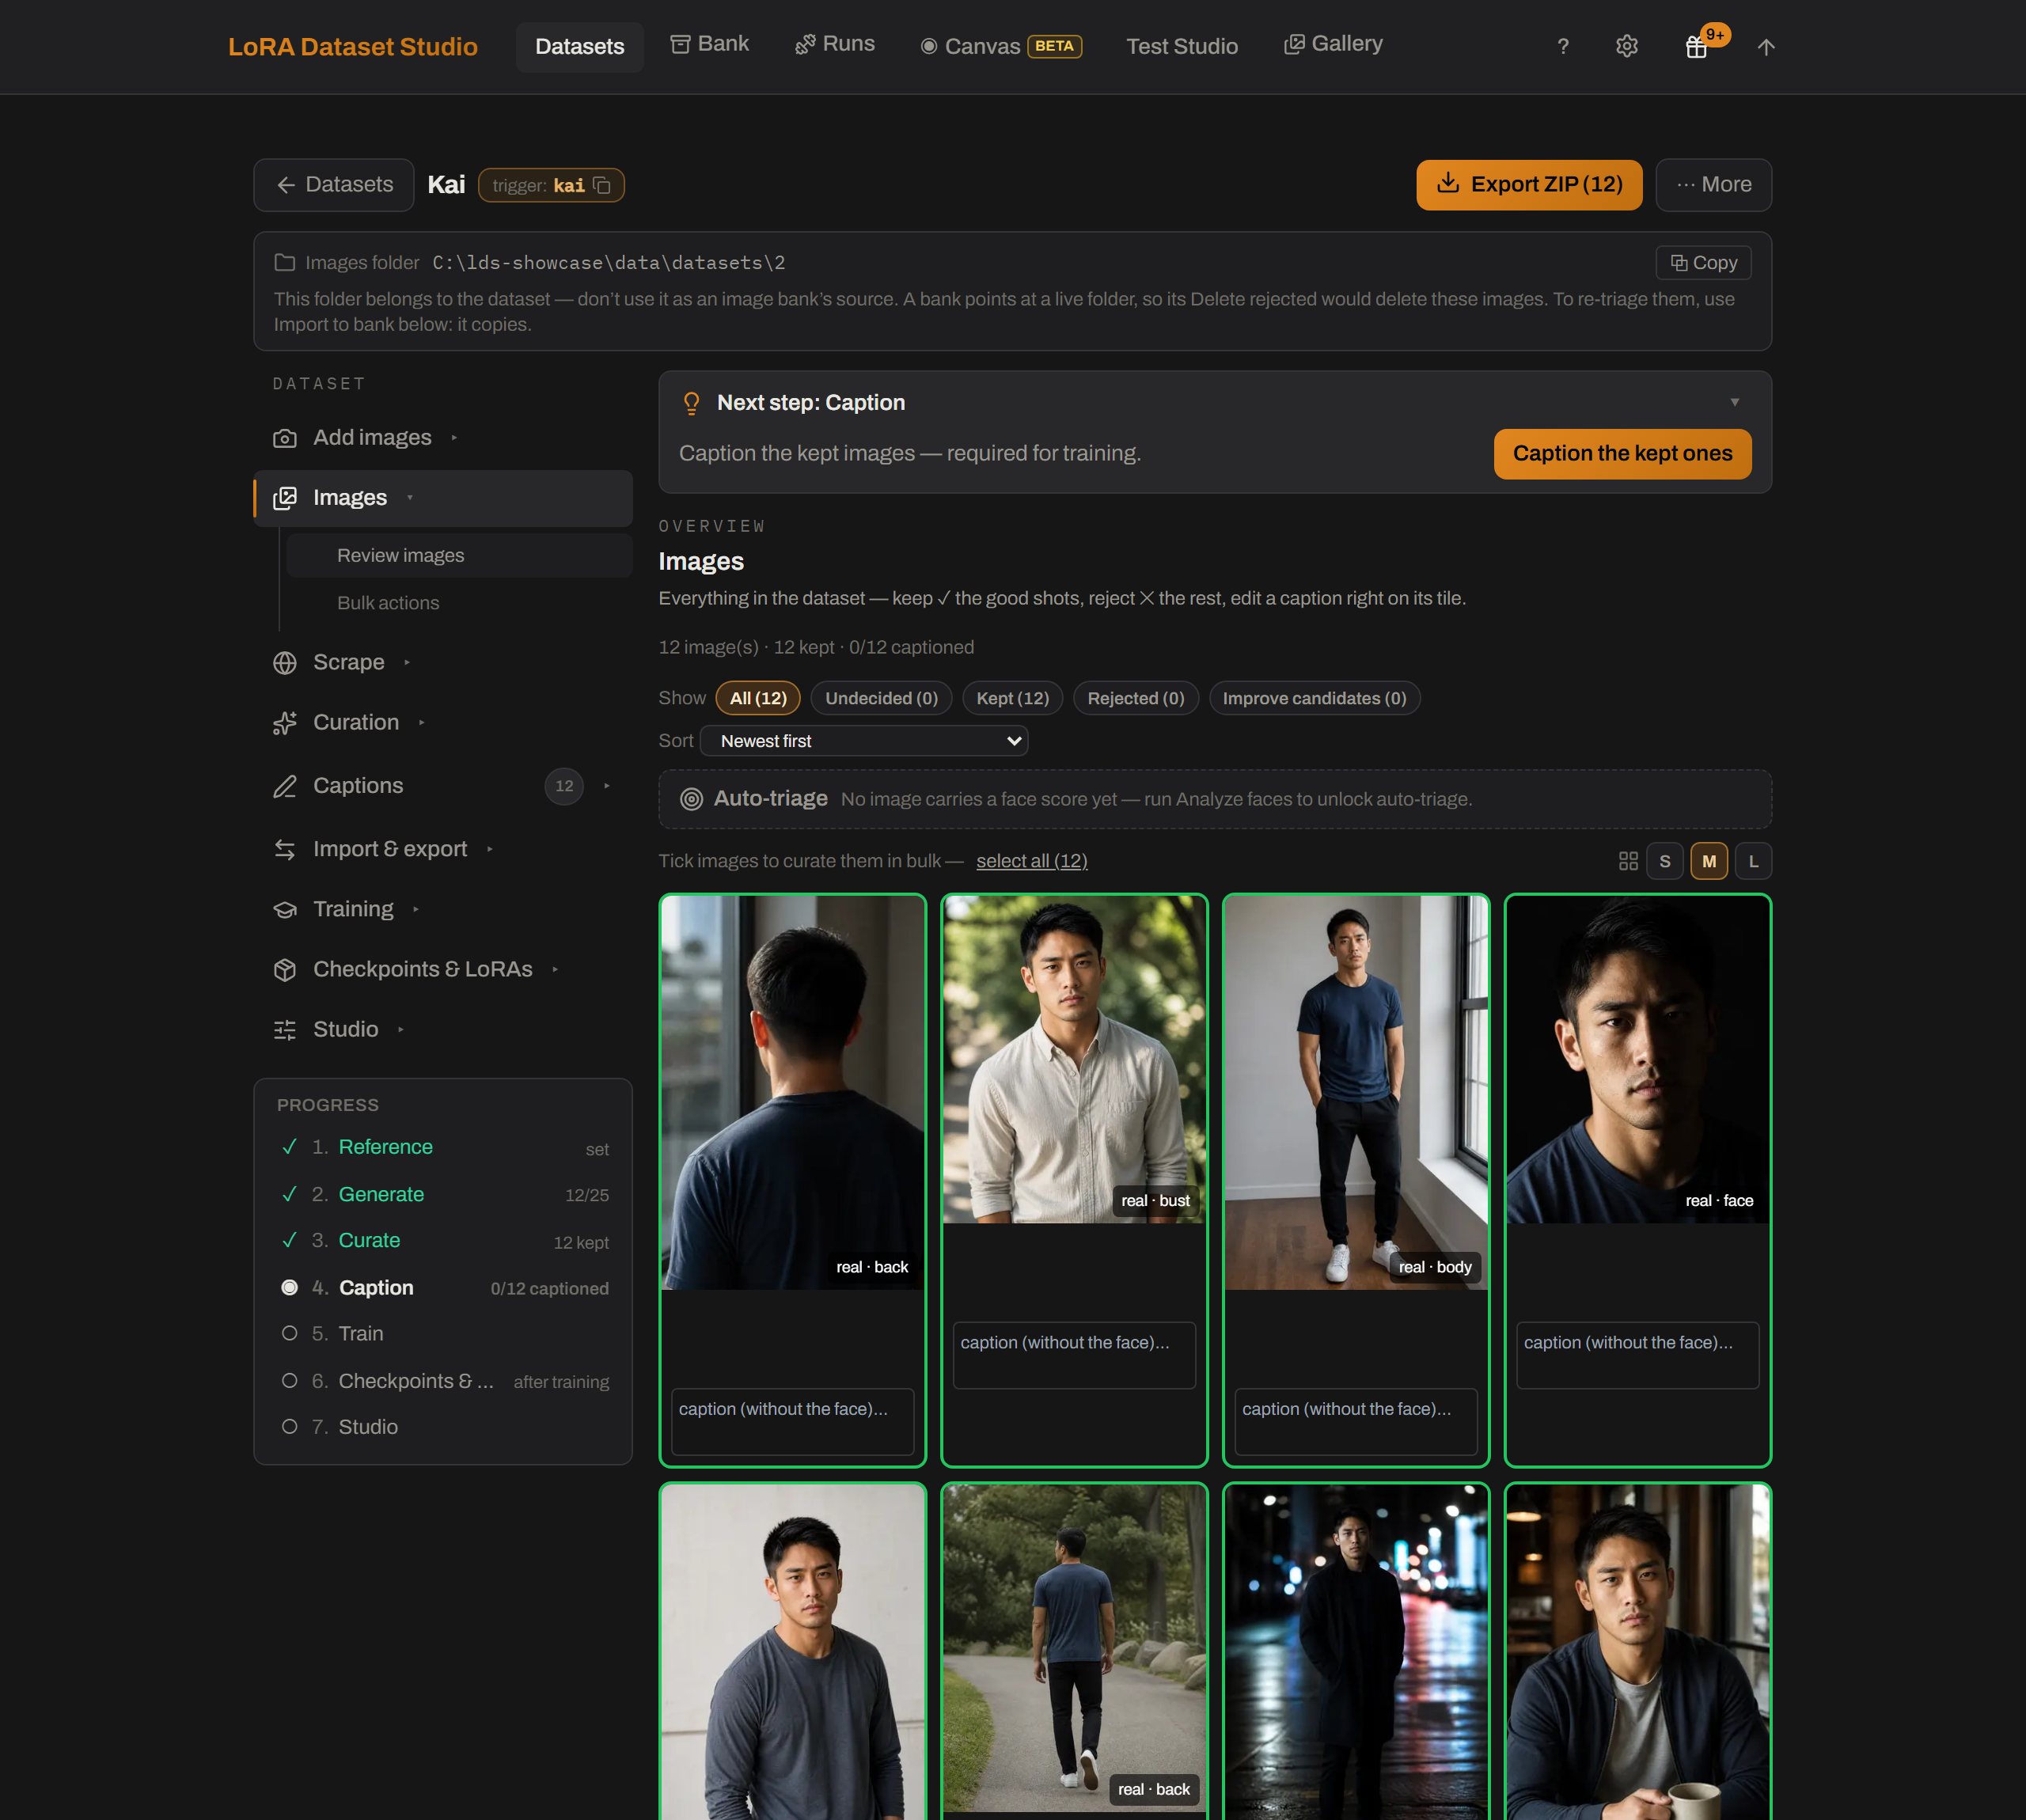Screen dimensions: 2026x1820
Task: Open the Sort dropdown Newest first
Action: click(x=864, y=741)
